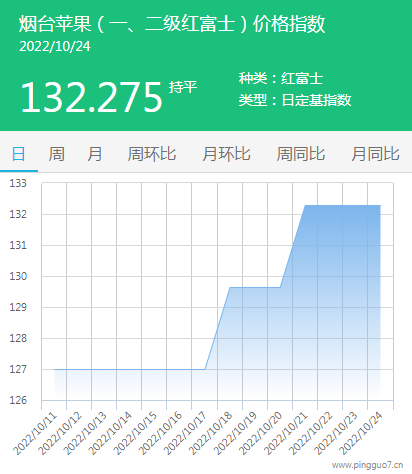
Task: Click the chart title 烟台苹果价格指数
Action: pos(172,24)
